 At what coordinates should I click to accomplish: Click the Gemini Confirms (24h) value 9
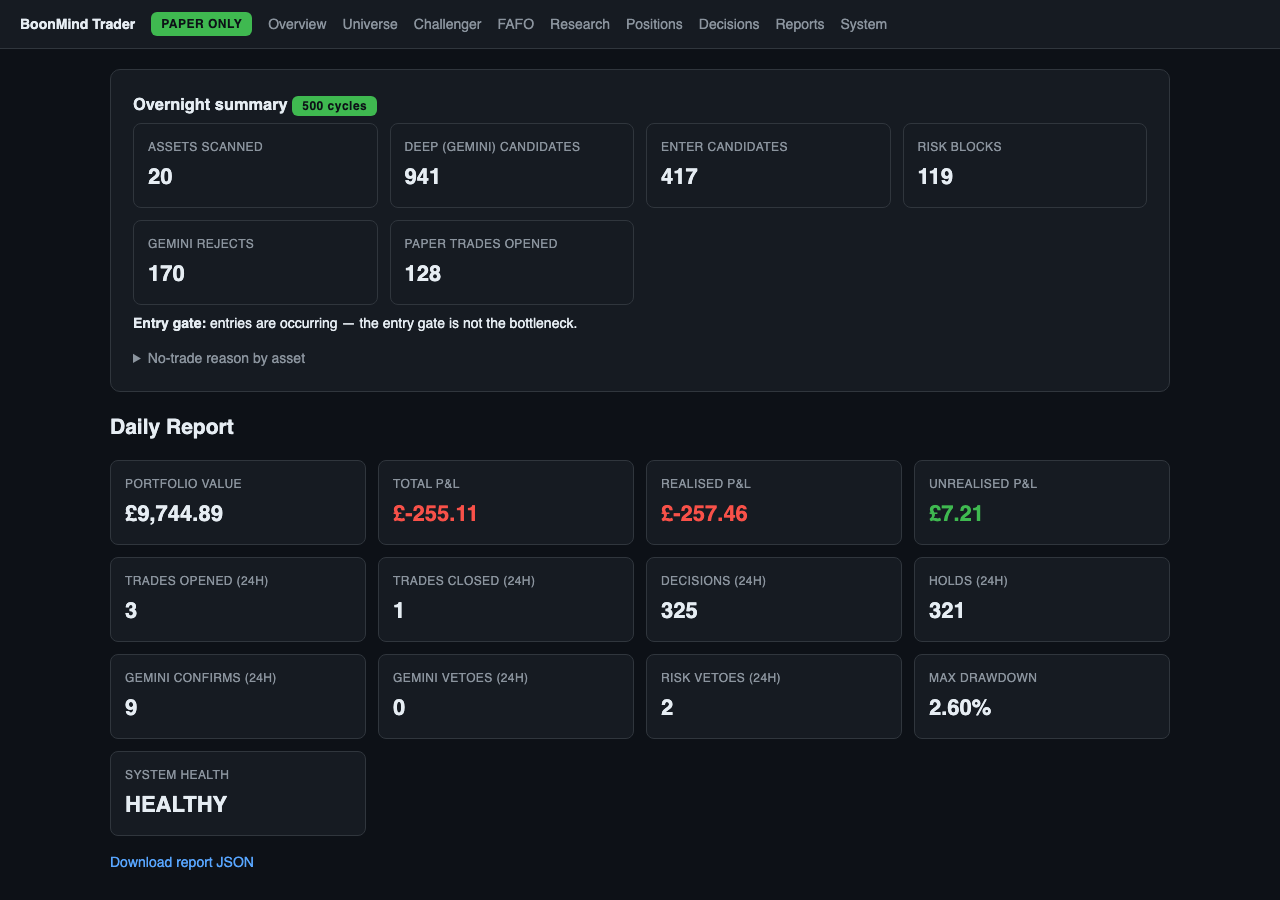click(131, 708)
